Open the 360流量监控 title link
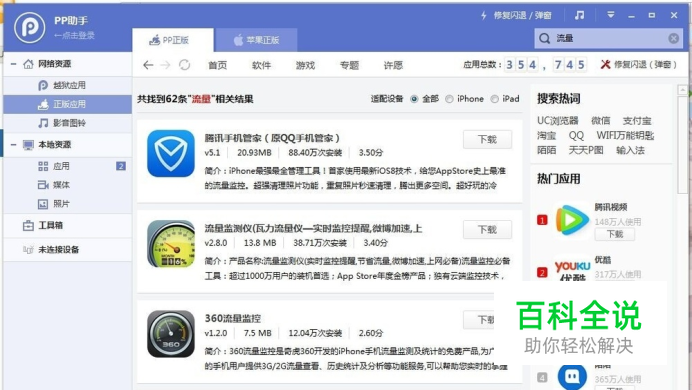The width and height of the screenshot is (692, 390). tap(233, 318)
